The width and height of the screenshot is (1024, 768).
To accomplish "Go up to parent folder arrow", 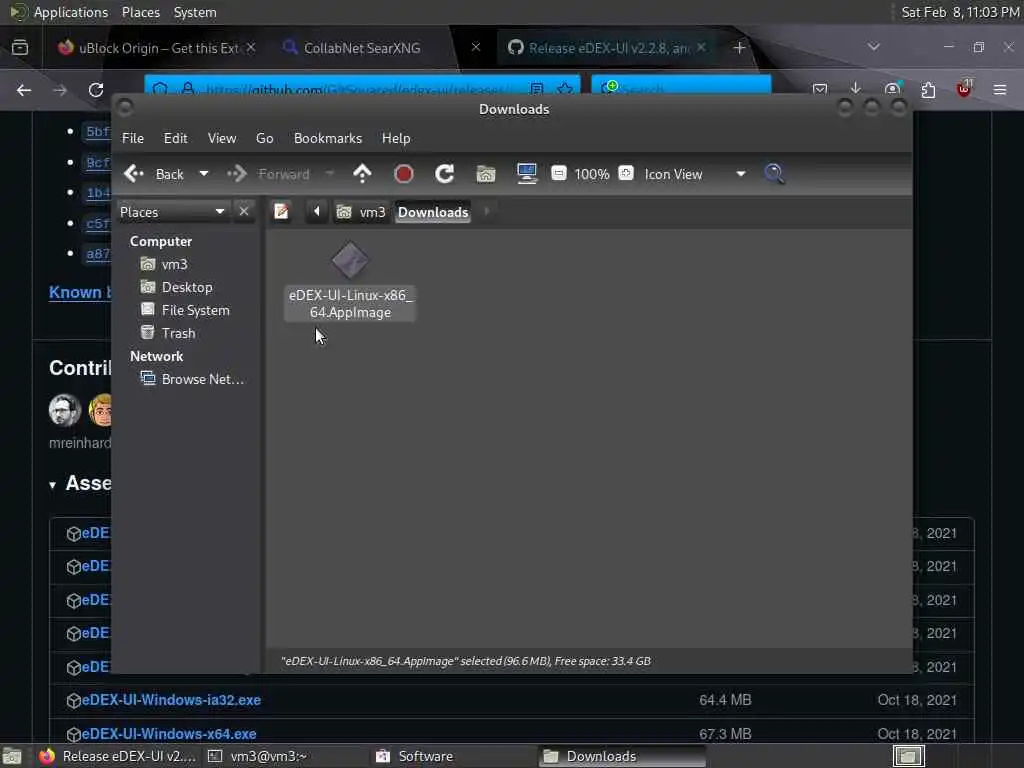I will tap(362, 174).
